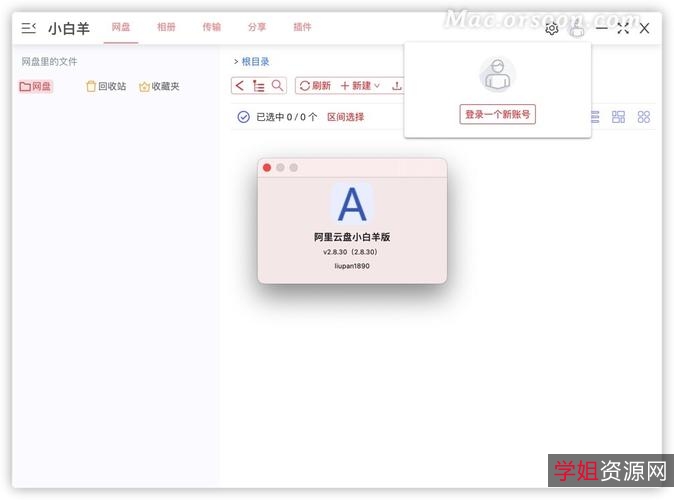The width and height of the screenshot is (674, 500).
Task: Click the upload icon in toolbar
Action: pyautogui.click(x=397, y=86)
